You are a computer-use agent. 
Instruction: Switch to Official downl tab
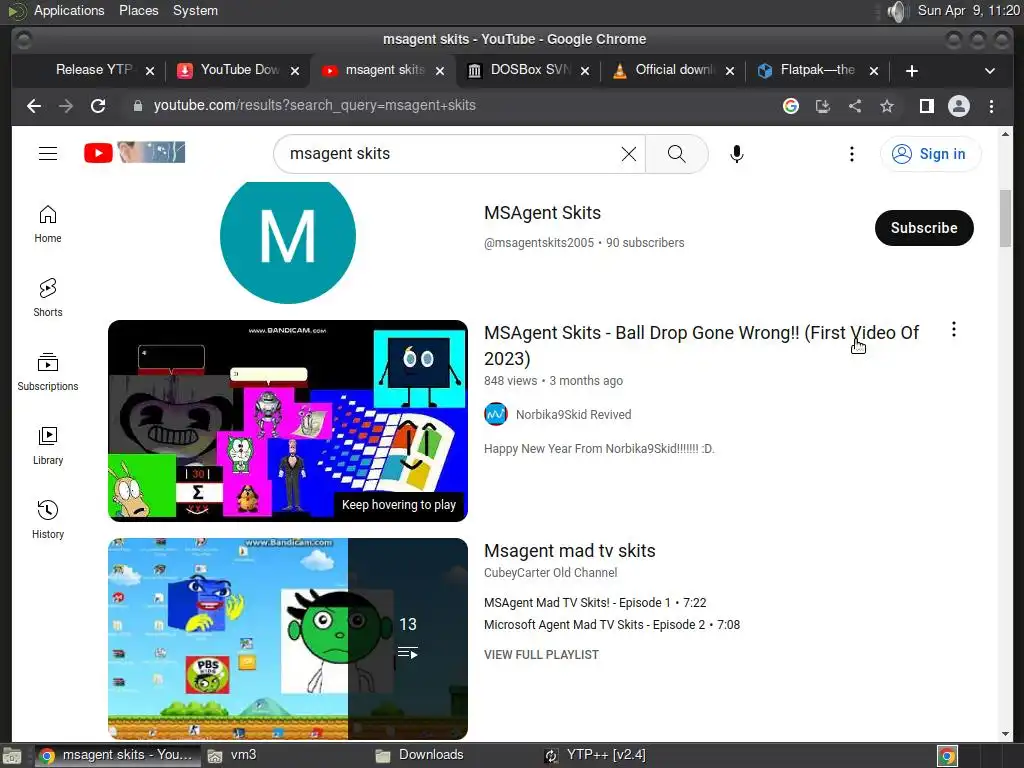coord(674,70)
